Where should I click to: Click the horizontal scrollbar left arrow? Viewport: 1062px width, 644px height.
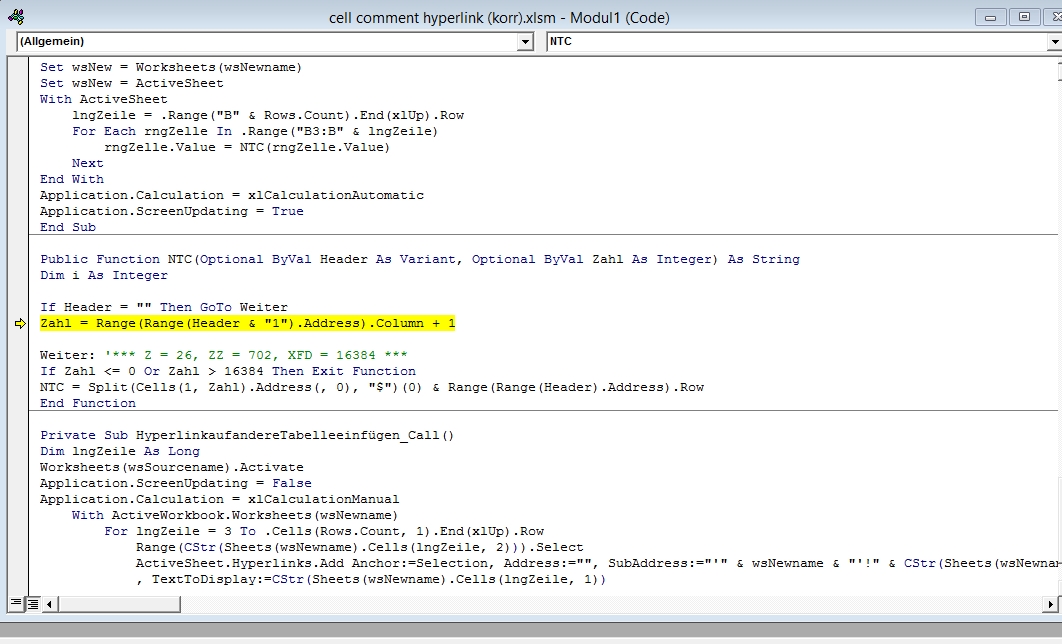coord(52,604)
